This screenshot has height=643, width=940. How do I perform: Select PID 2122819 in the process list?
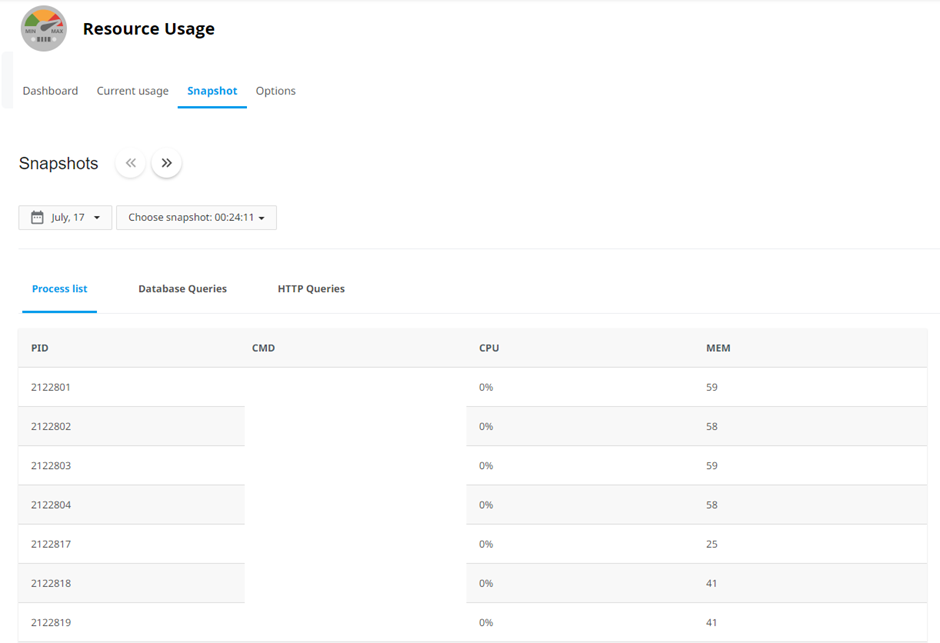tap(51, 623)
